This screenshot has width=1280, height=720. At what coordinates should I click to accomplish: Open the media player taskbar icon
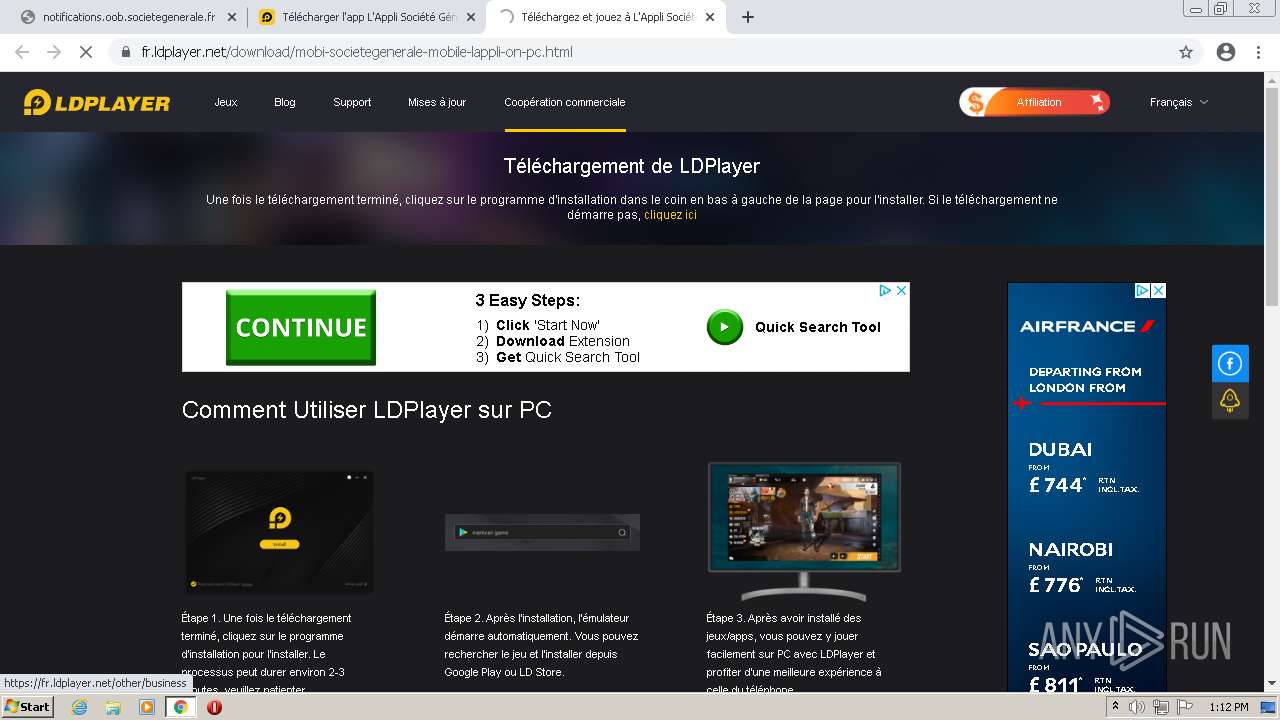147,707
